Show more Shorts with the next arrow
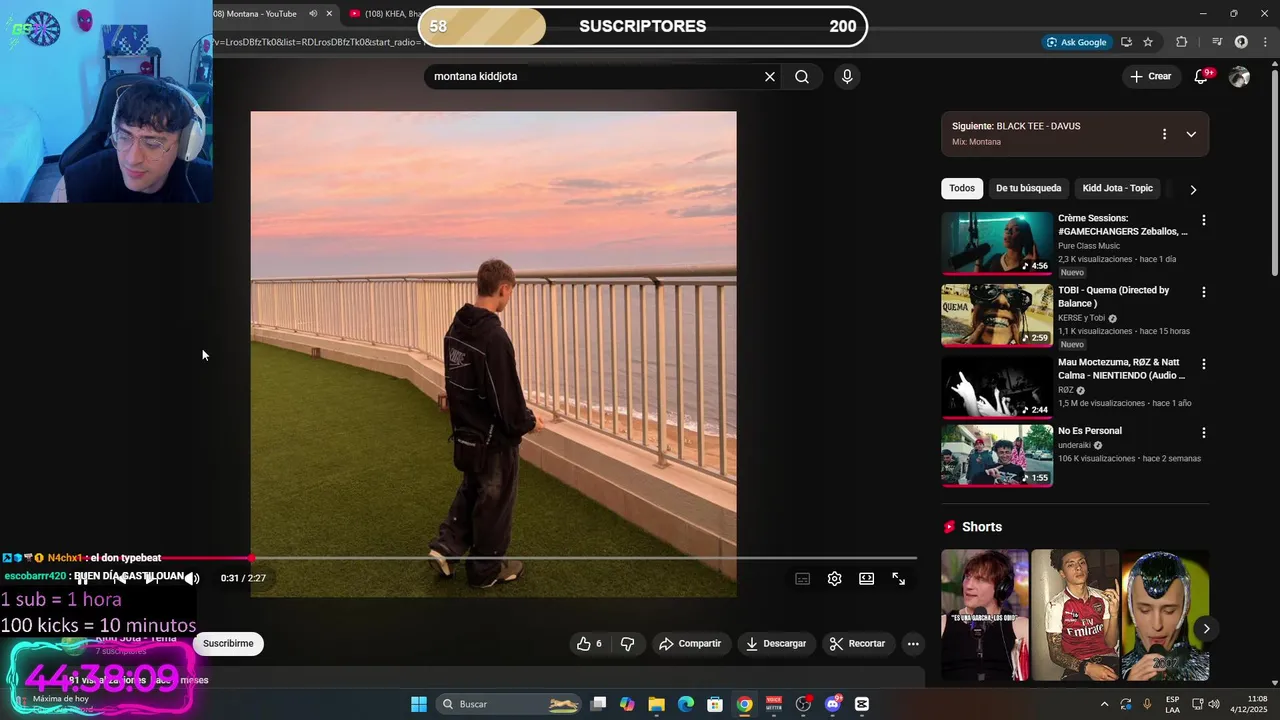The image size is (1280, 720). click(x=1206, y=629)
